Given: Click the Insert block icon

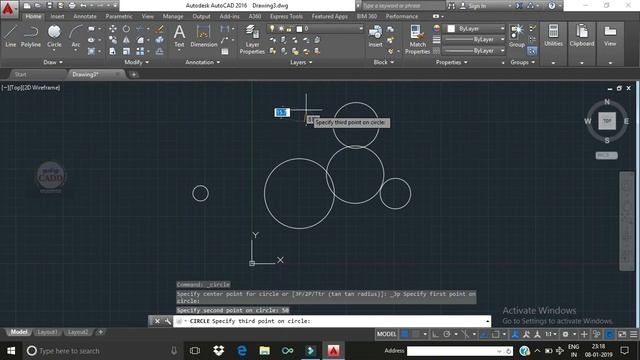Looking at the screenshot, I should click(x=375, y=36).
